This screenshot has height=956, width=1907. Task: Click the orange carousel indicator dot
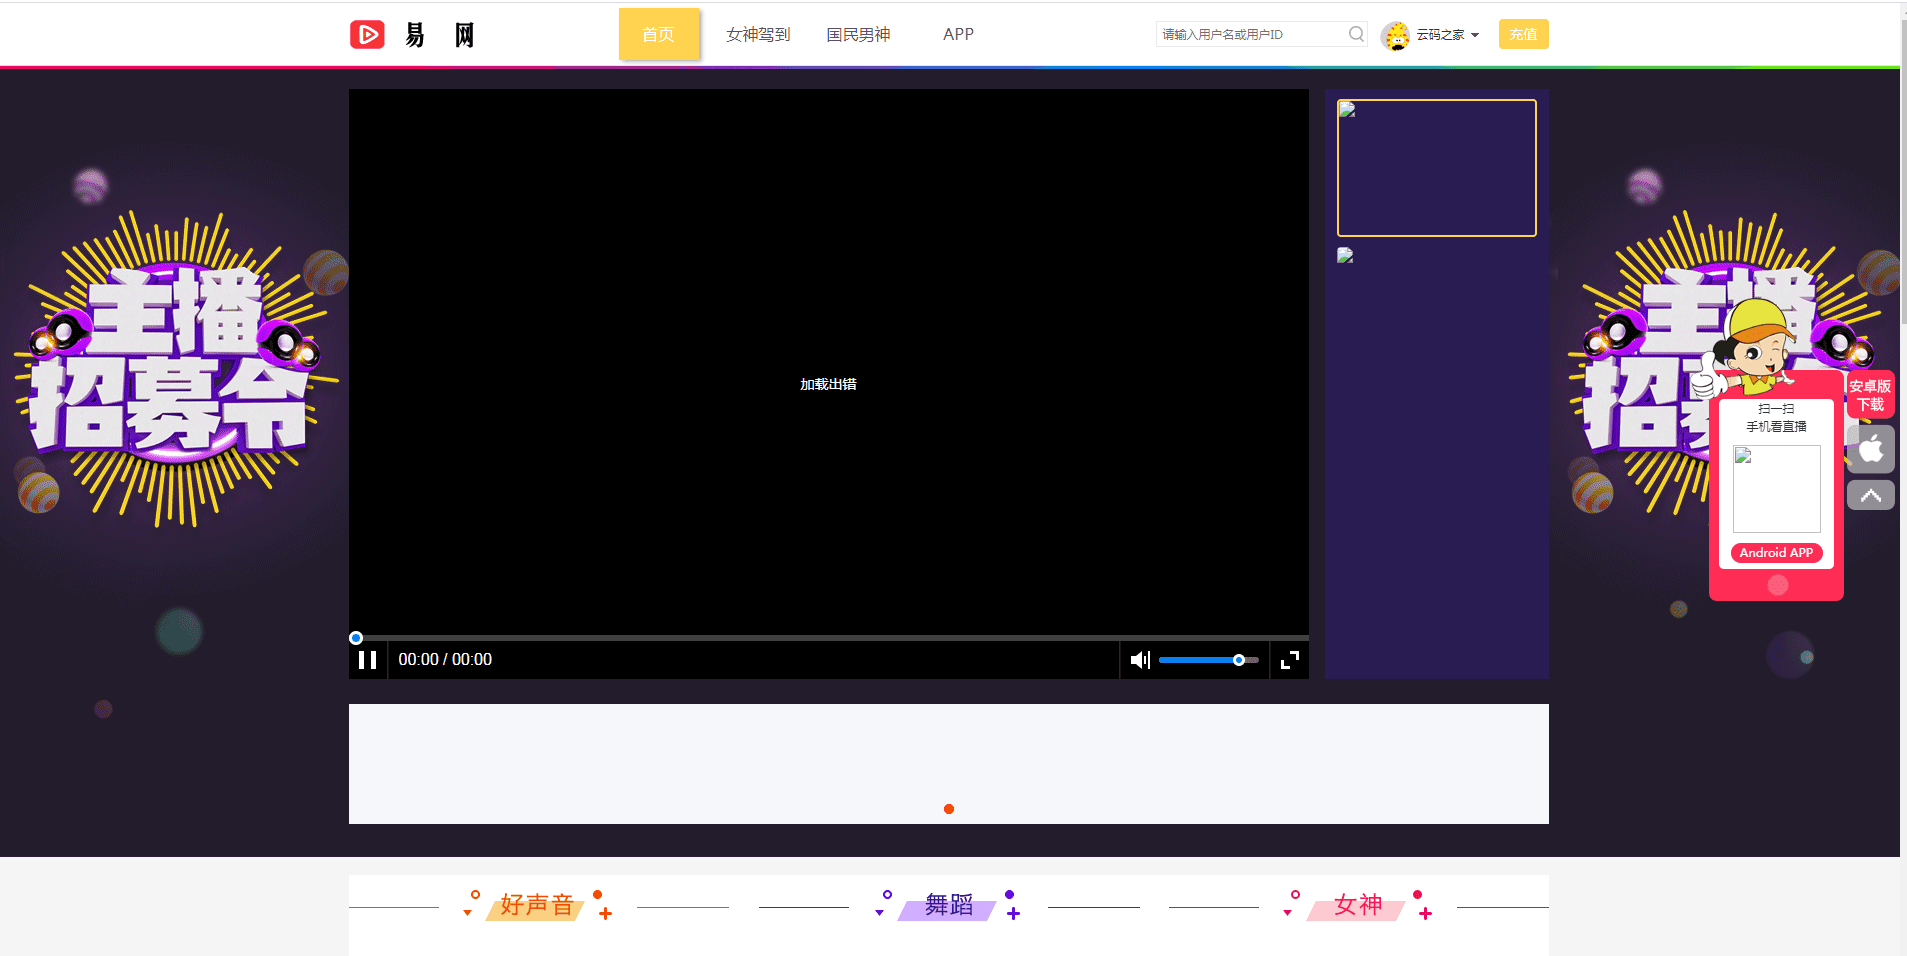(x=949, y=809)
